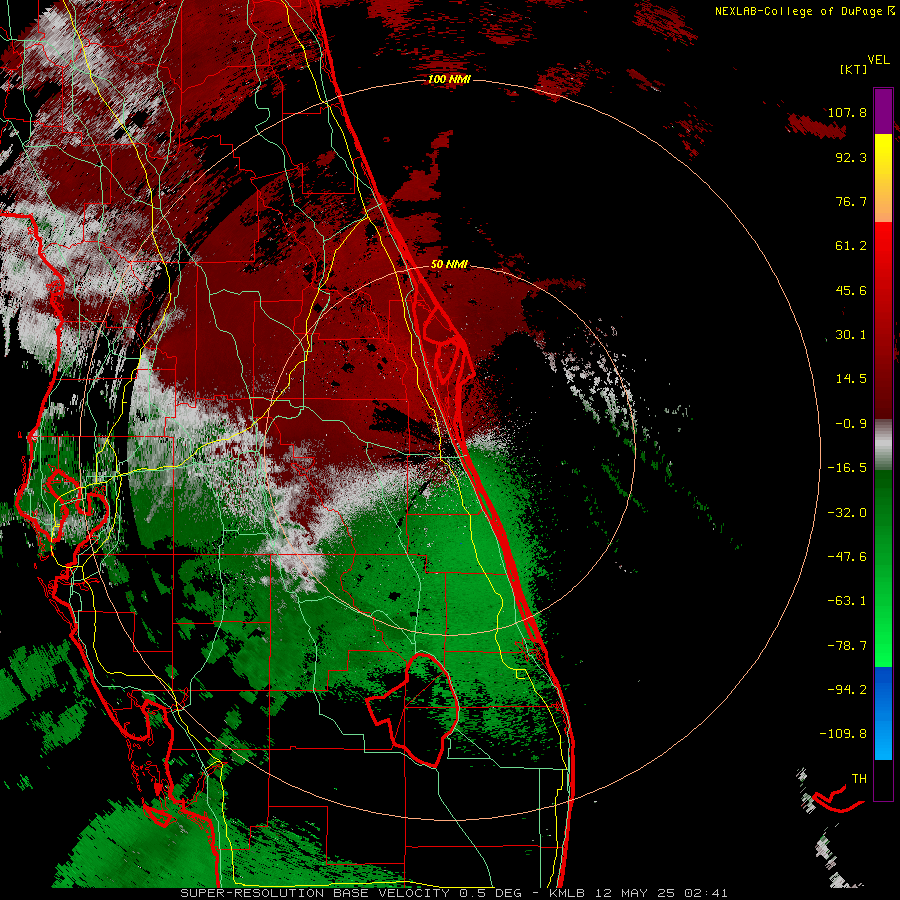The height and width of the screenshot is (900, 900).
Task: Select the 30.1 velocity scale value
Action: (851, 335)
